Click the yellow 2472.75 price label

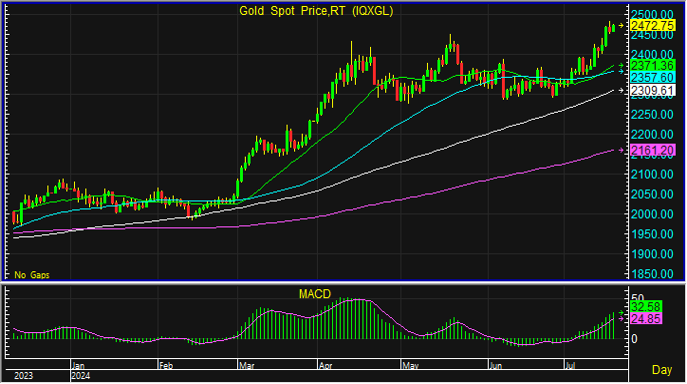[652, 26]
